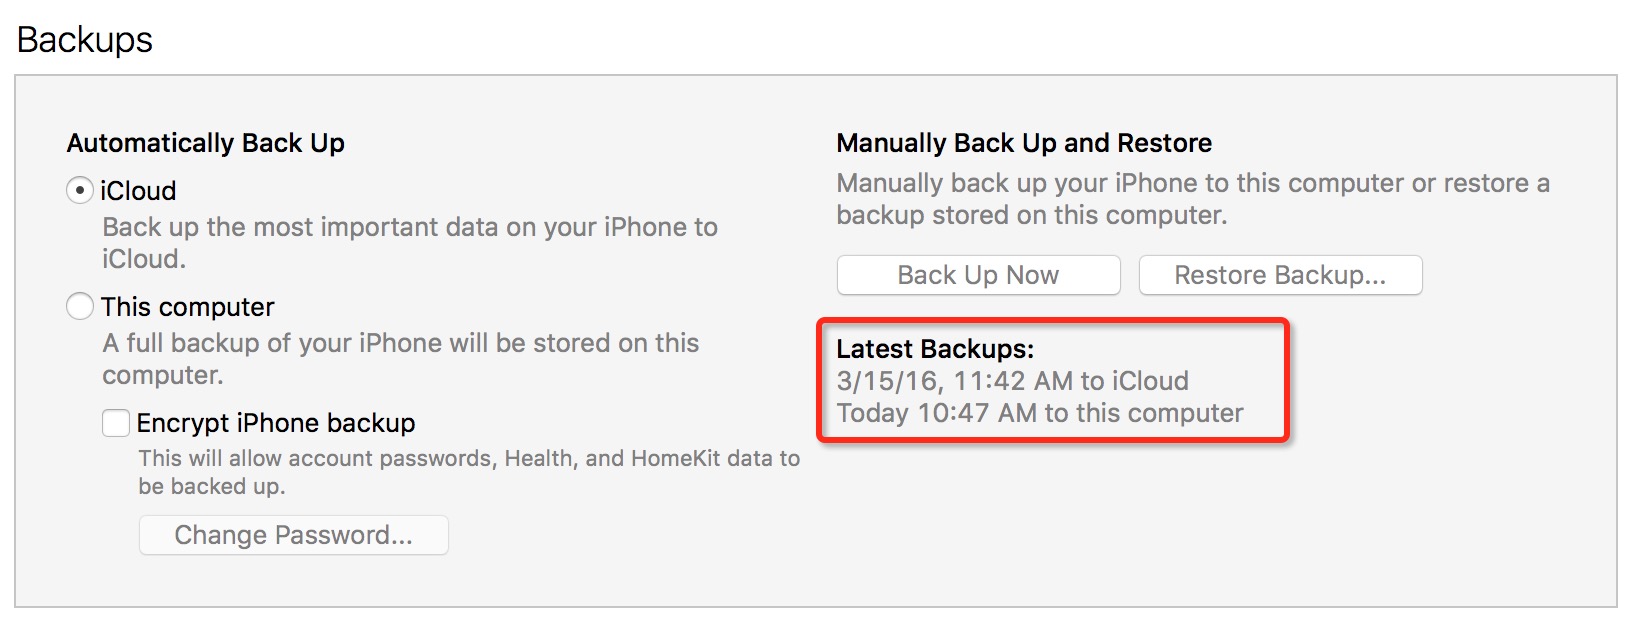This screenshot has height=618, width=1630.
Task: Click the "Manually back up your iPhone" description
Action: (1192, 198)
